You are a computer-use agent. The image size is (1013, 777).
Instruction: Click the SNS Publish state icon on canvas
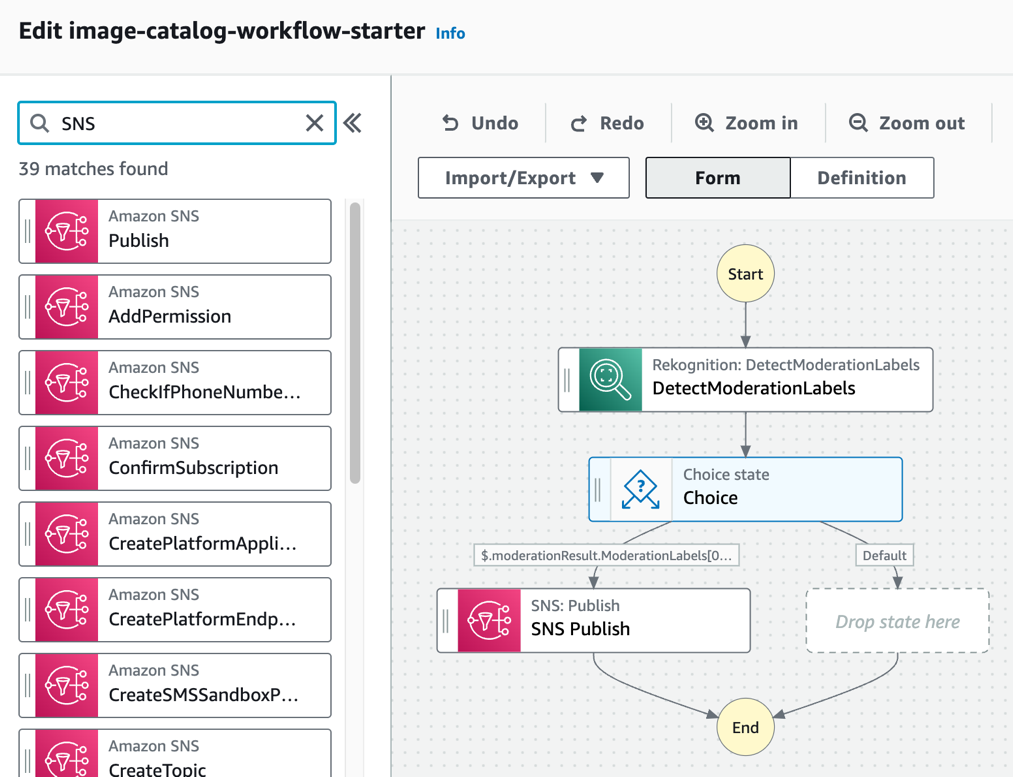point(489,620)
